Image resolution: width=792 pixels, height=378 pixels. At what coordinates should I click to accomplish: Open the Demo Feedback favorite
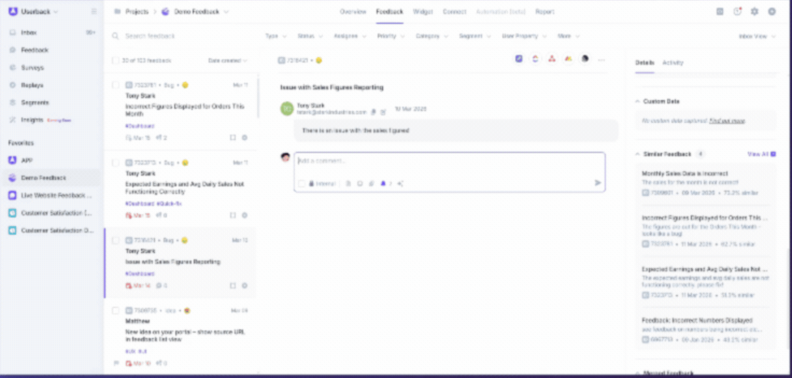43,178
